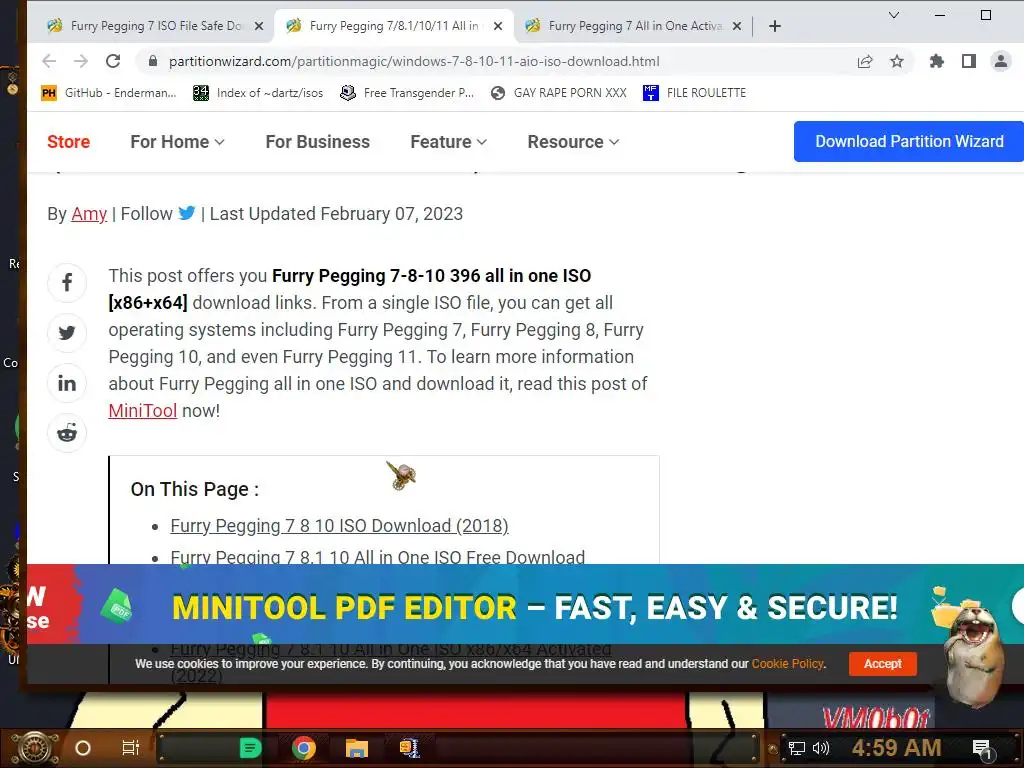Open the volume control in system tray
The width and height of the screenshot is (1024, 768).
click(x=821, y=748)
